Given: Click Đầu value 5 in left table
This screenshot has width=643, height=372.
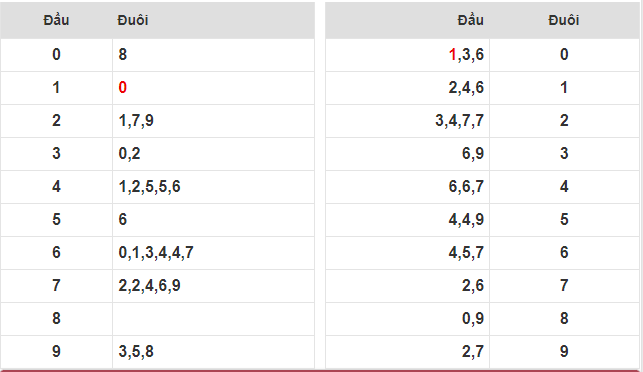Looking at the screenshot, I should pos(57,219).
